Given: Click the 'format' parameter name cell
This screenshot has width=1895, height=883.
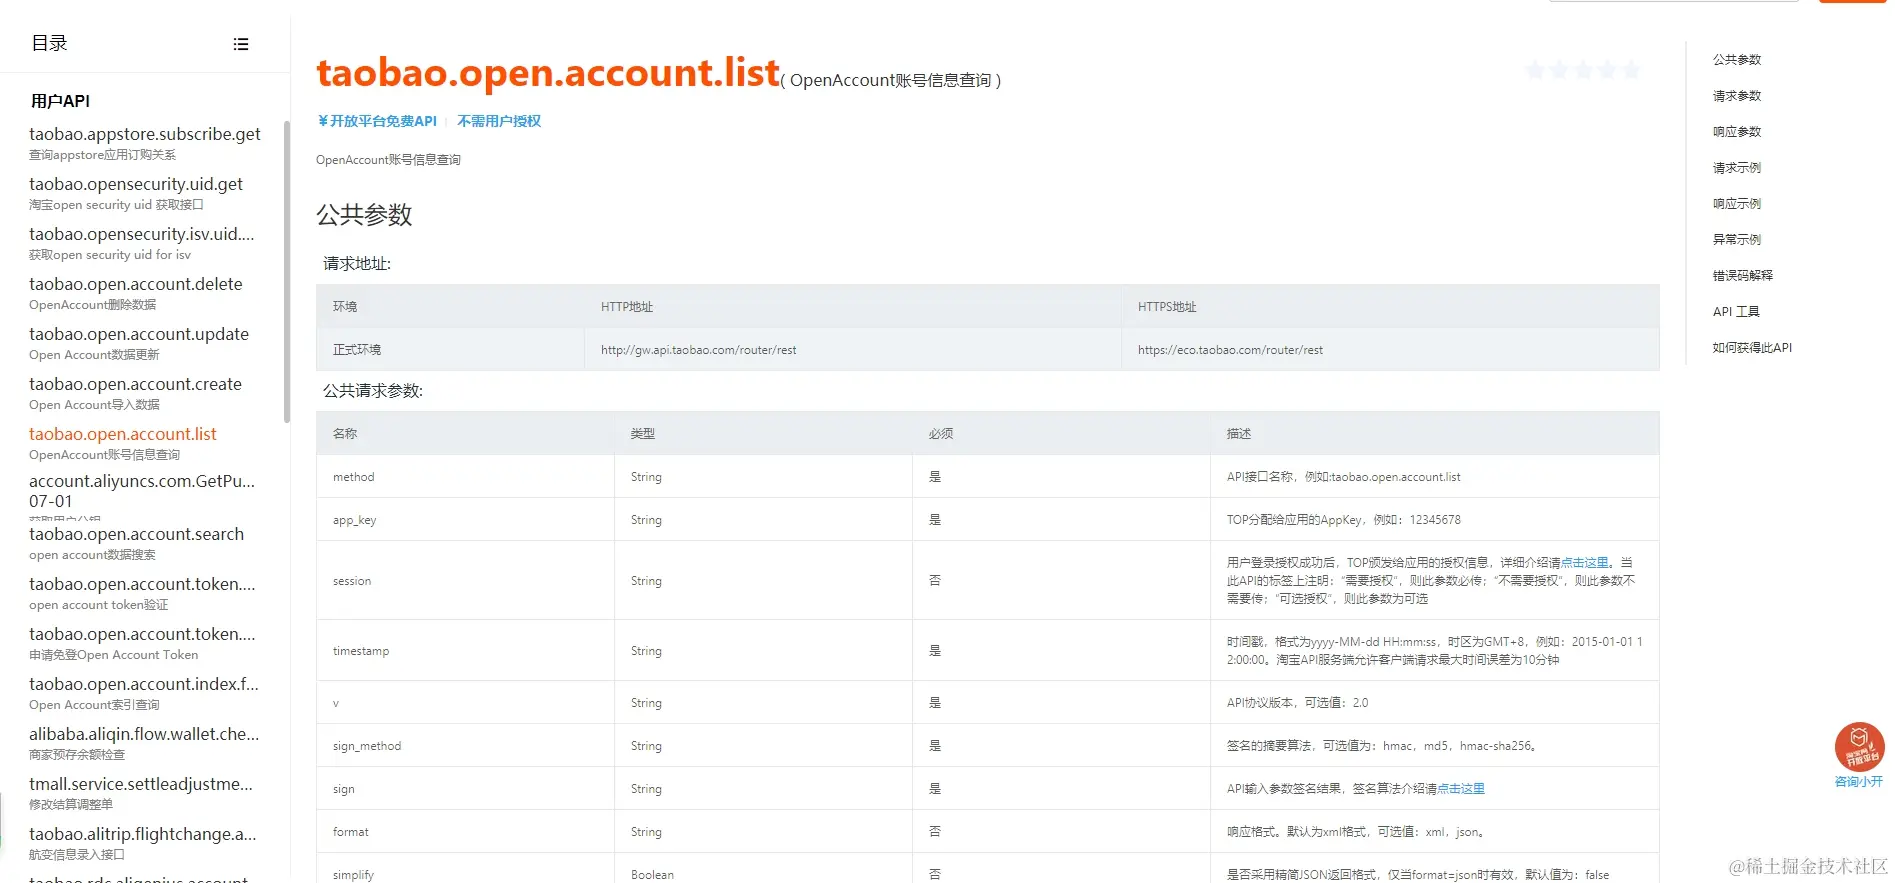Looking at the screenshot, I should [x=465, y=832].
